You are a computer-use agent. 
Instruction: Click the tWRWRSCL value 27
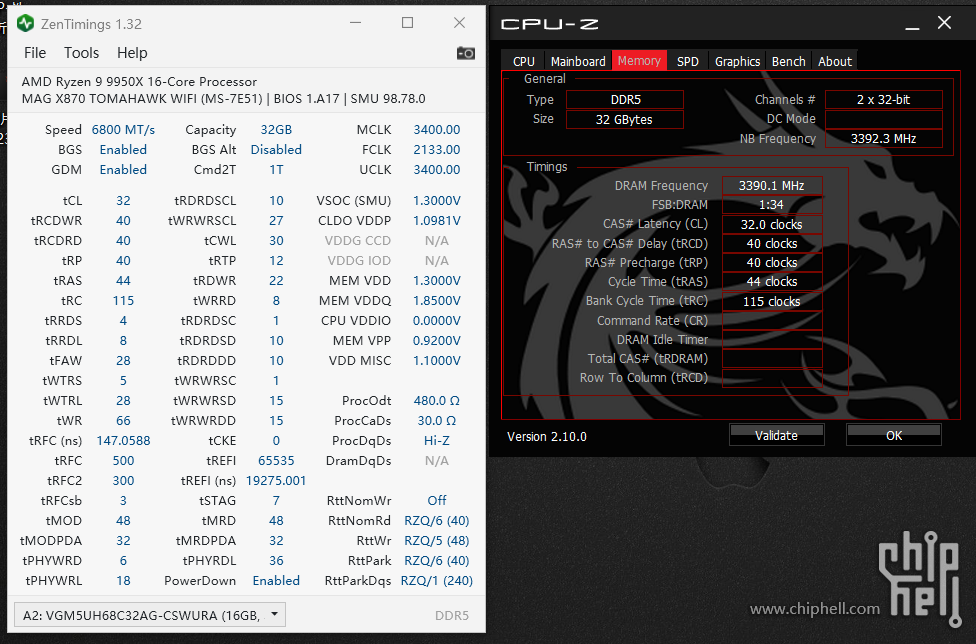276,220
